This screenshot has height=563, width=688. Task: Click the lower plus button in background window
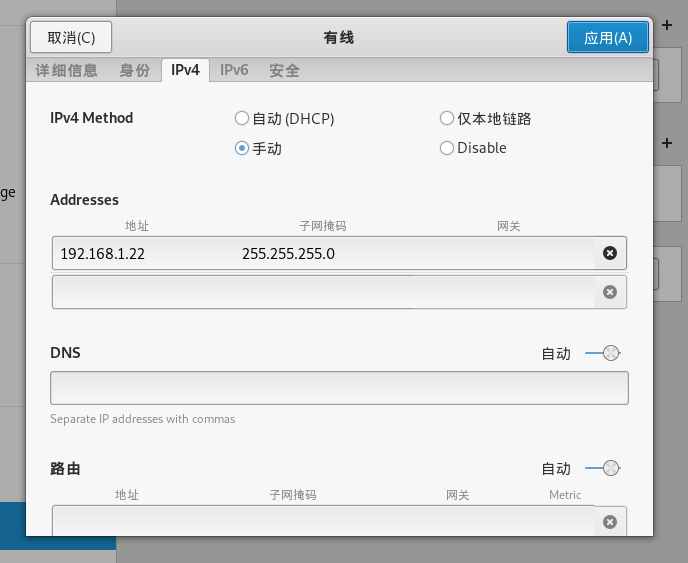click(x=667, y=143)
